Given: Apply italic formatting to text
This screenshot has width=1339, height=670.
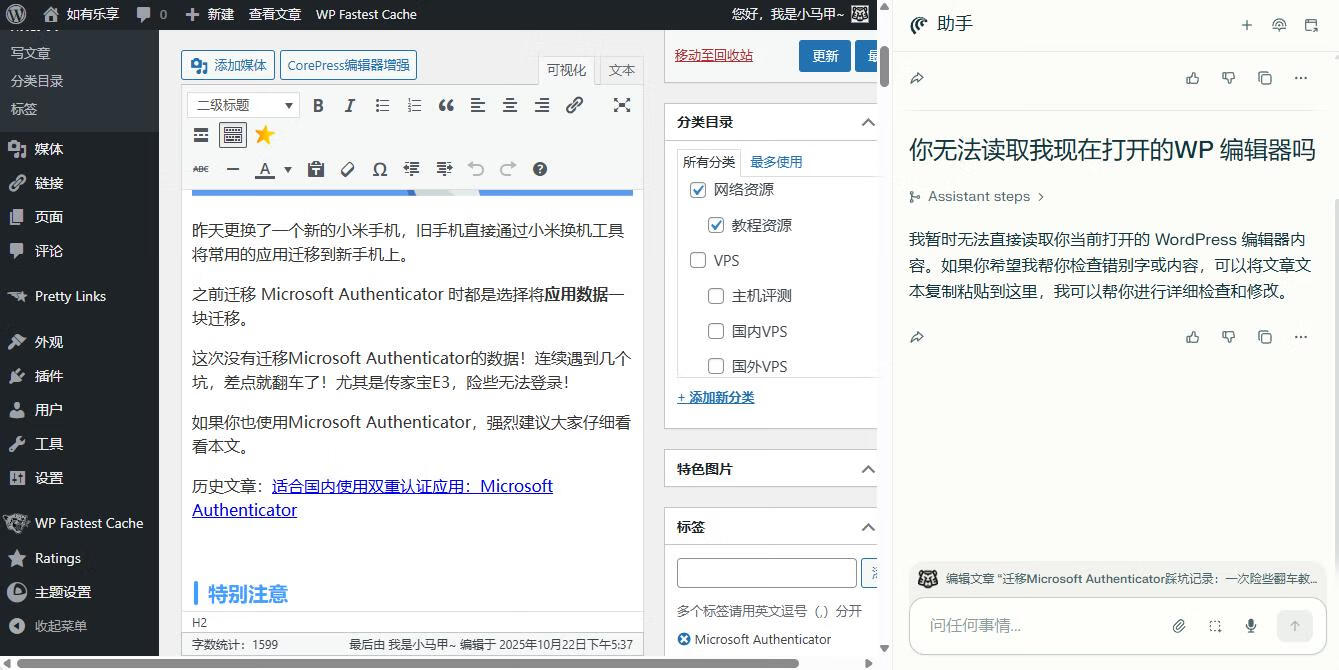Looking at the screenshot, I should [350, 105].
